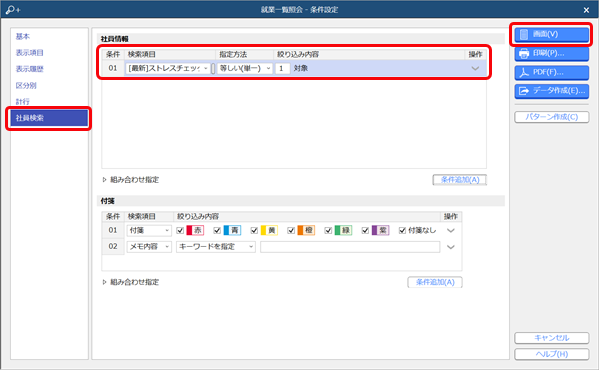Click the purple 紫 color swatch
Image resolution: width=599 pixels, height=370 pixels.
point(380,231)
